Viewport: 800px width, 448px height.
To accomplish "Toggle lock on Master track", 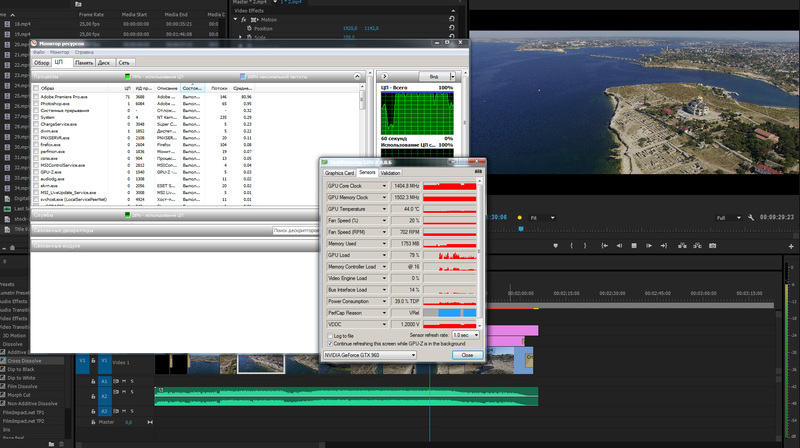I will [x=93, y=422].
